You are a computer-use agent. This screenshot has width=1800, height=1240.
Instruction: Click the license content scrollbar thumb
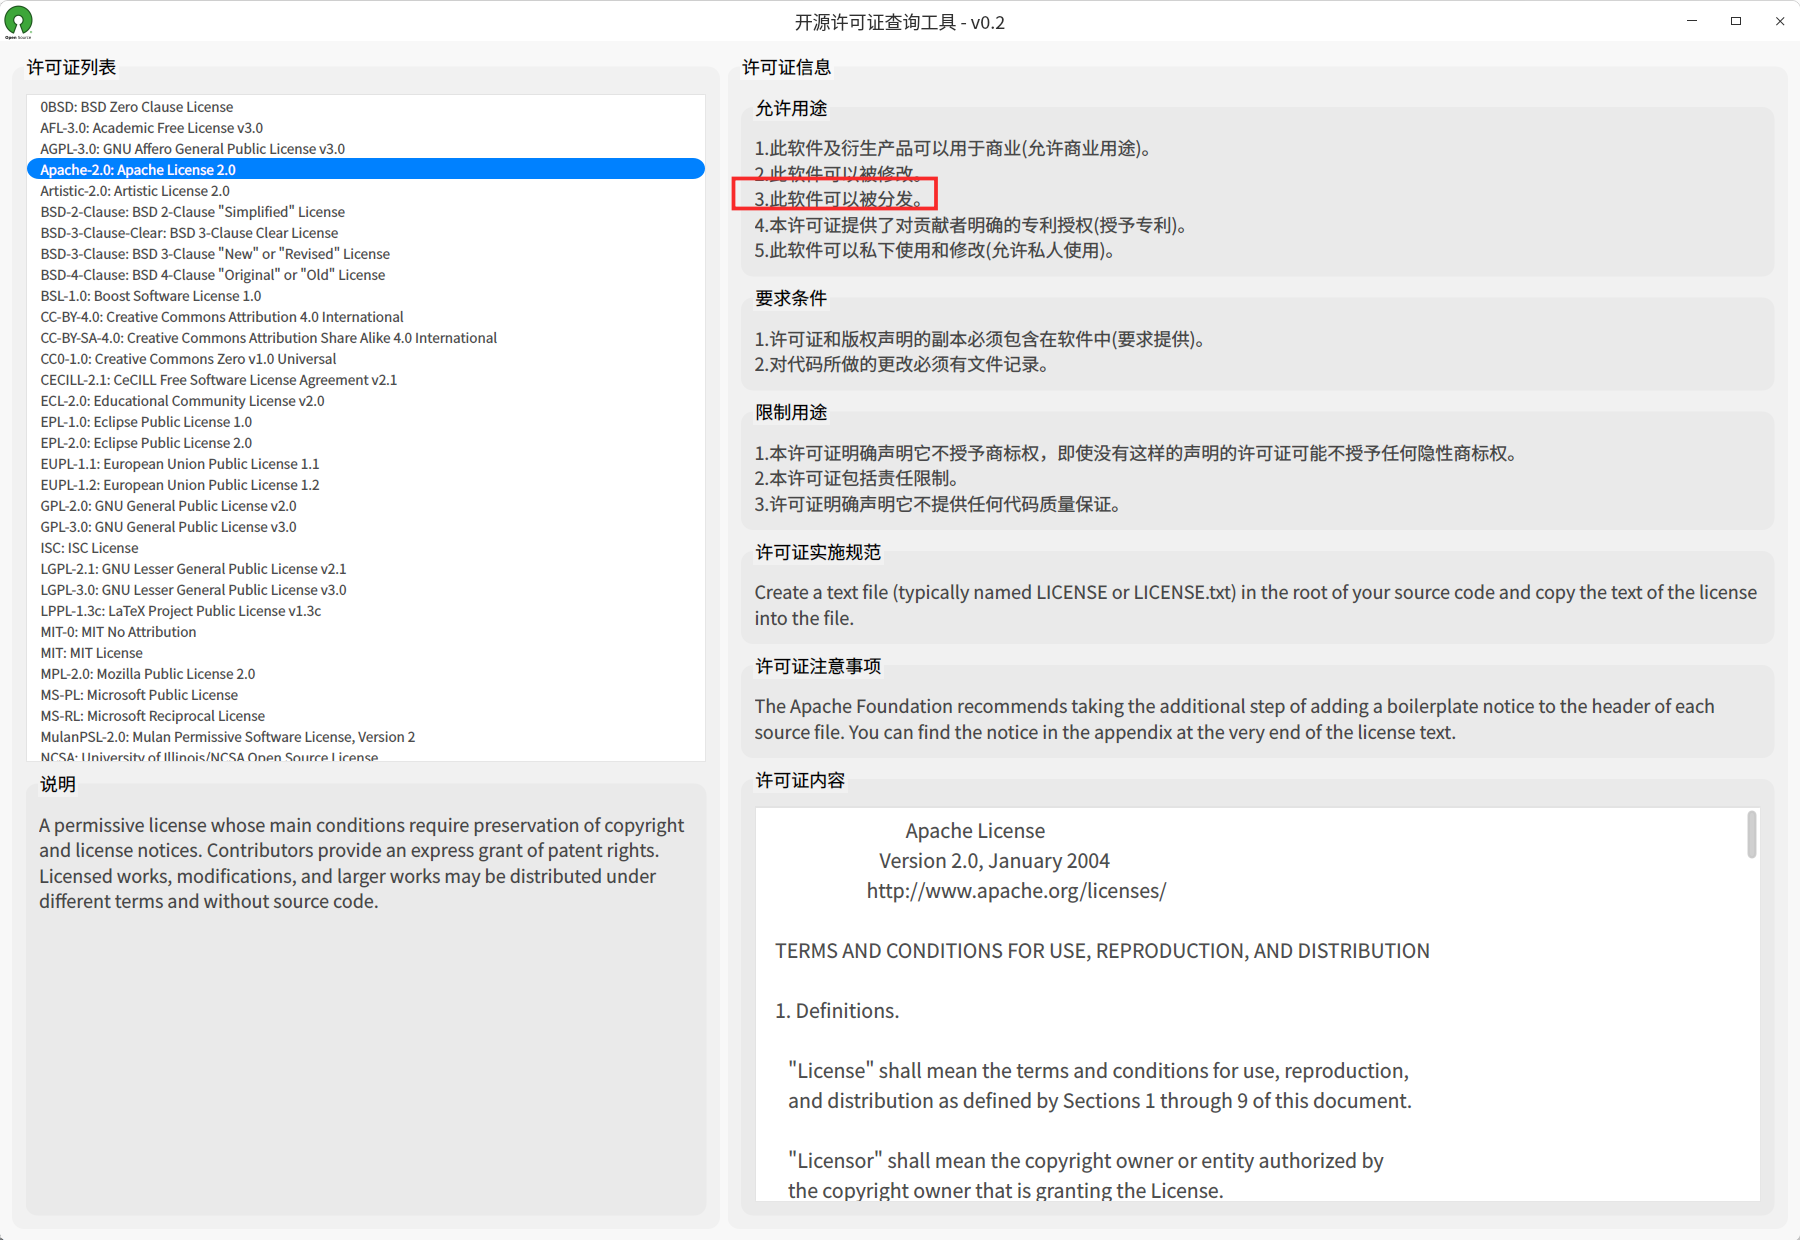1751,834
